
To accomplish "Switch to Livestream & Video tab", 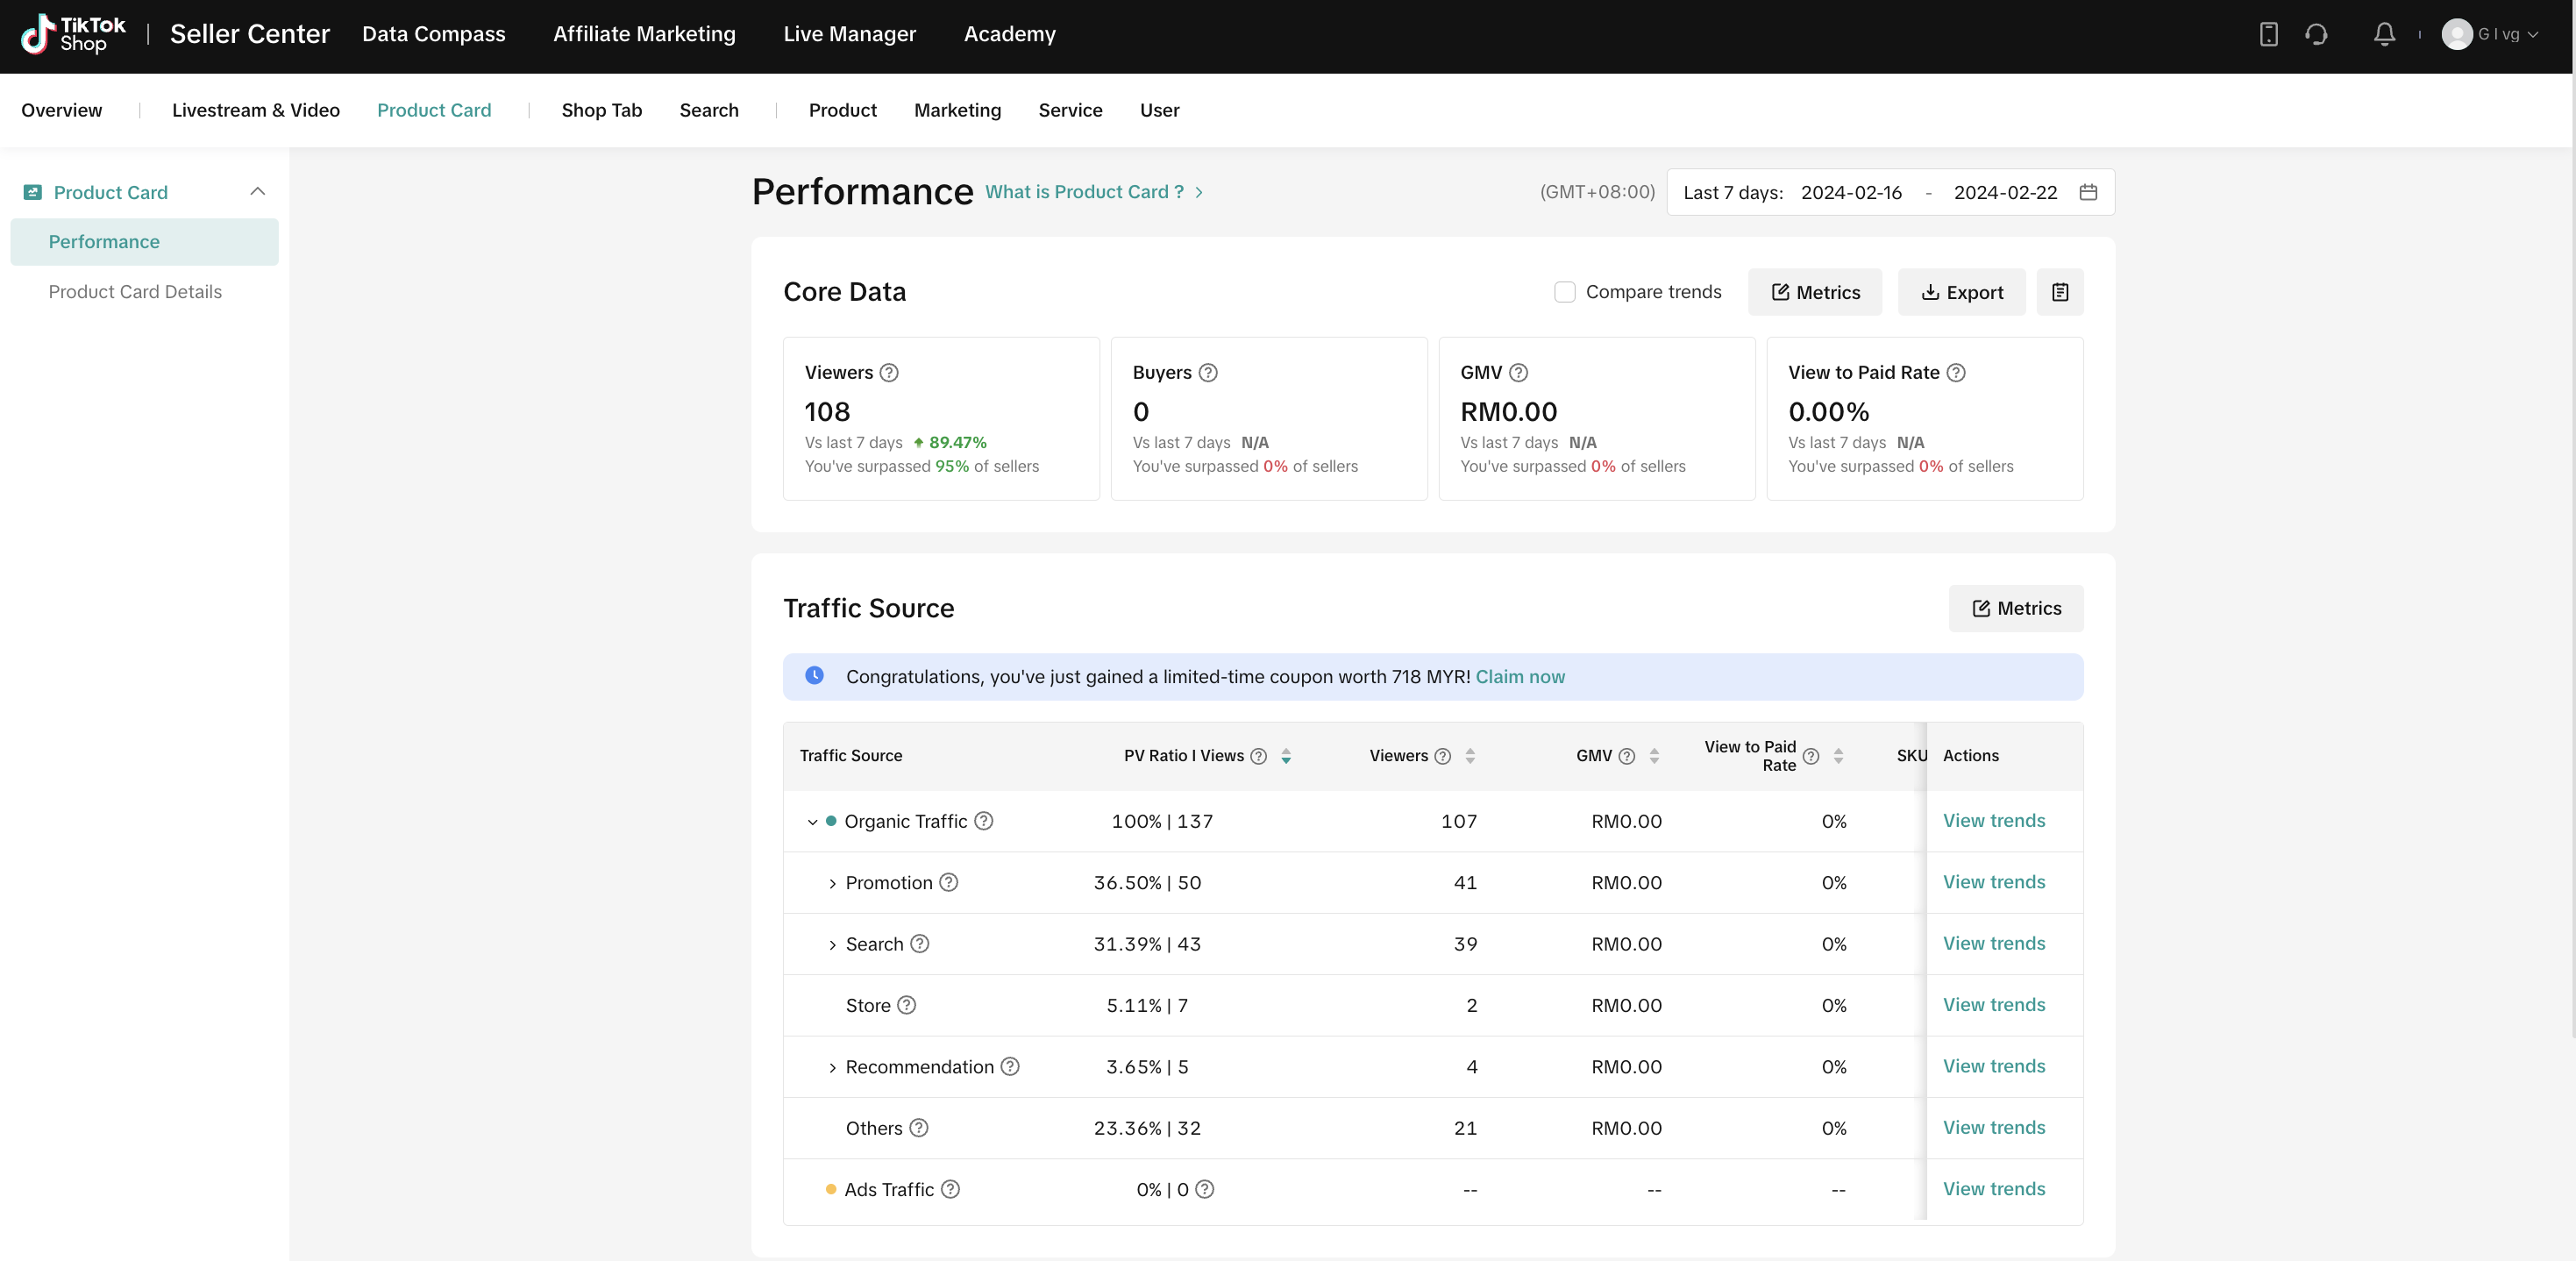I will pos(256,110).
